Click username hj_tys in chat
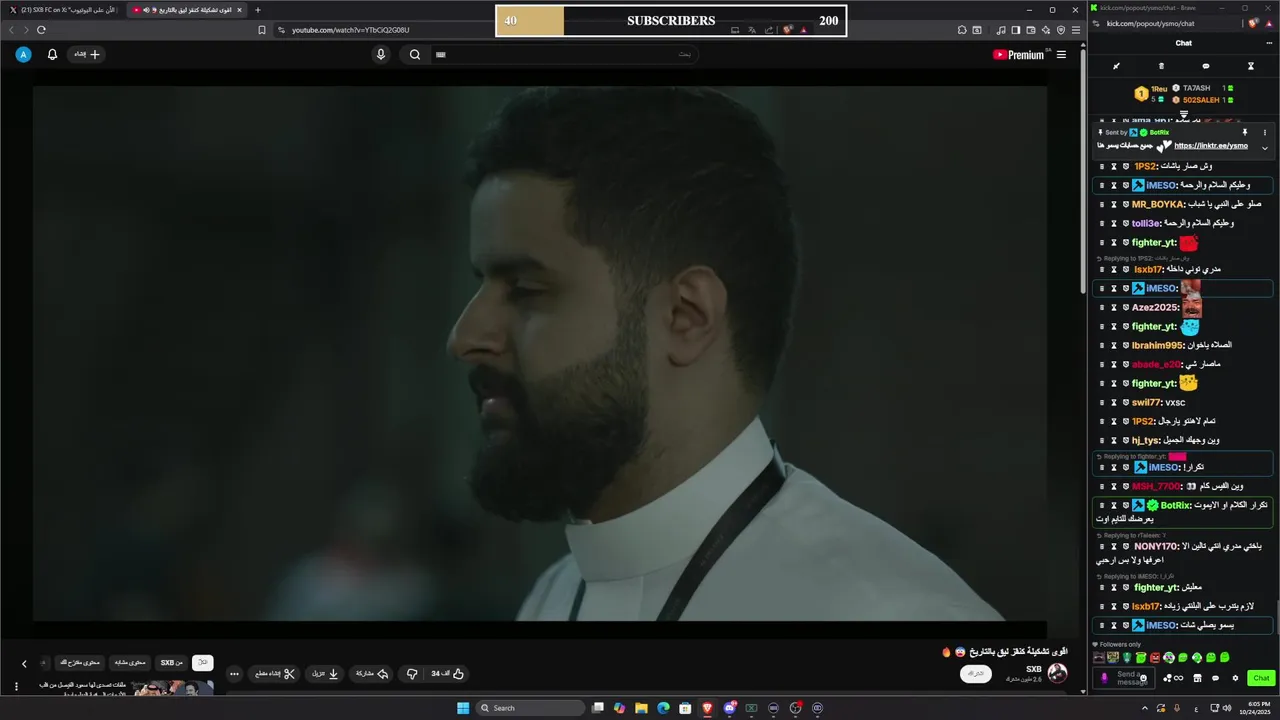This screenshot has width=1280, height=720. point(1145,440)
